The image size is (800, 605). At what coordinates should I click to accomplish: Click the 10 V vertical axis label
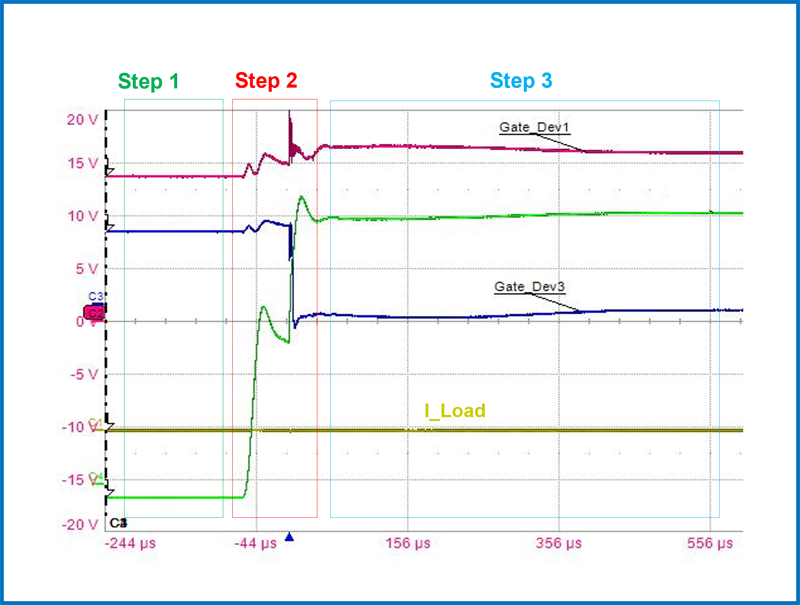click(81, 216)
